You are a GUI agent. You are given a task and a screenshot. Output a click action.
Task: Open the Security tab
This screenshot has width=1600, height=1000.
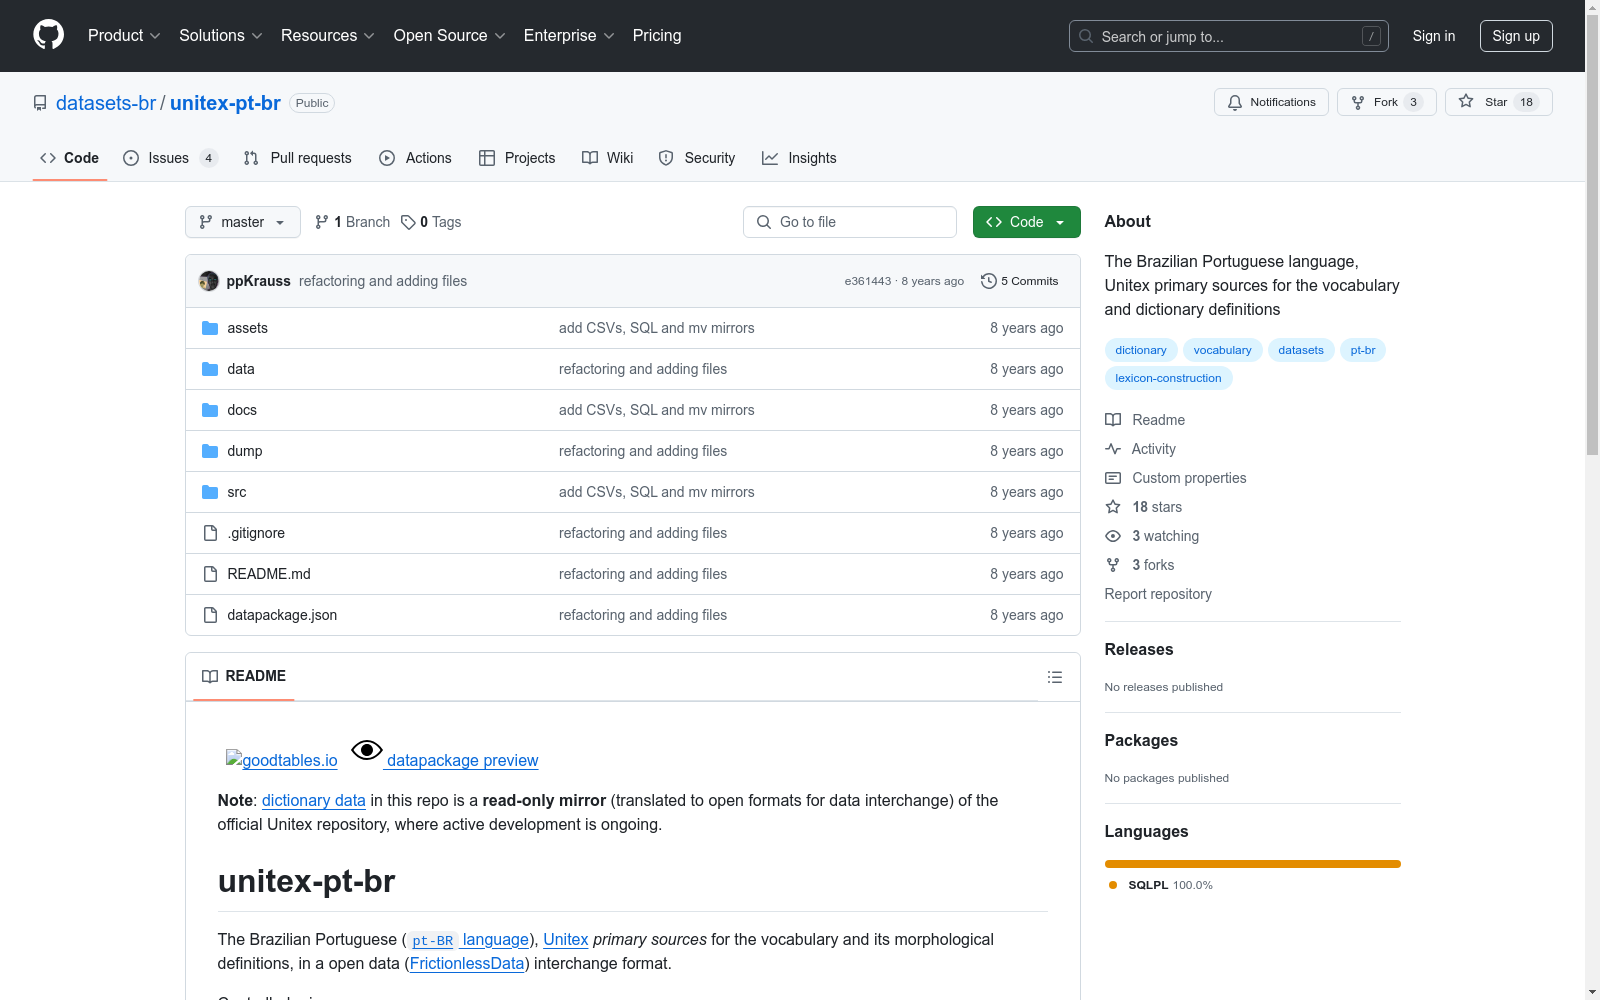[697, 158]
